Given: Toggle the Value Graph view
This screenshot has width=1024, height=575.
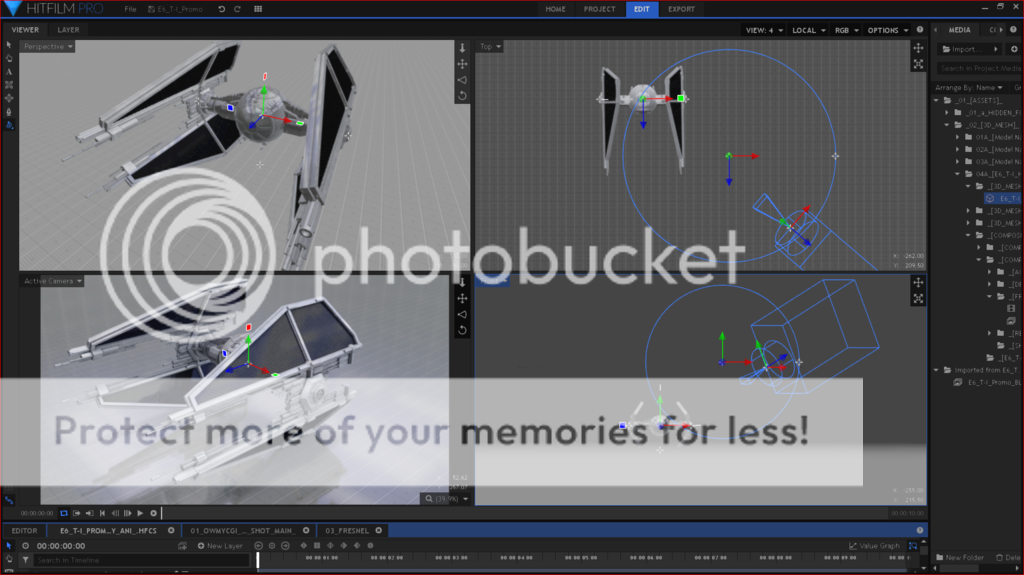Looking at the screenshot, I should 874,546.
